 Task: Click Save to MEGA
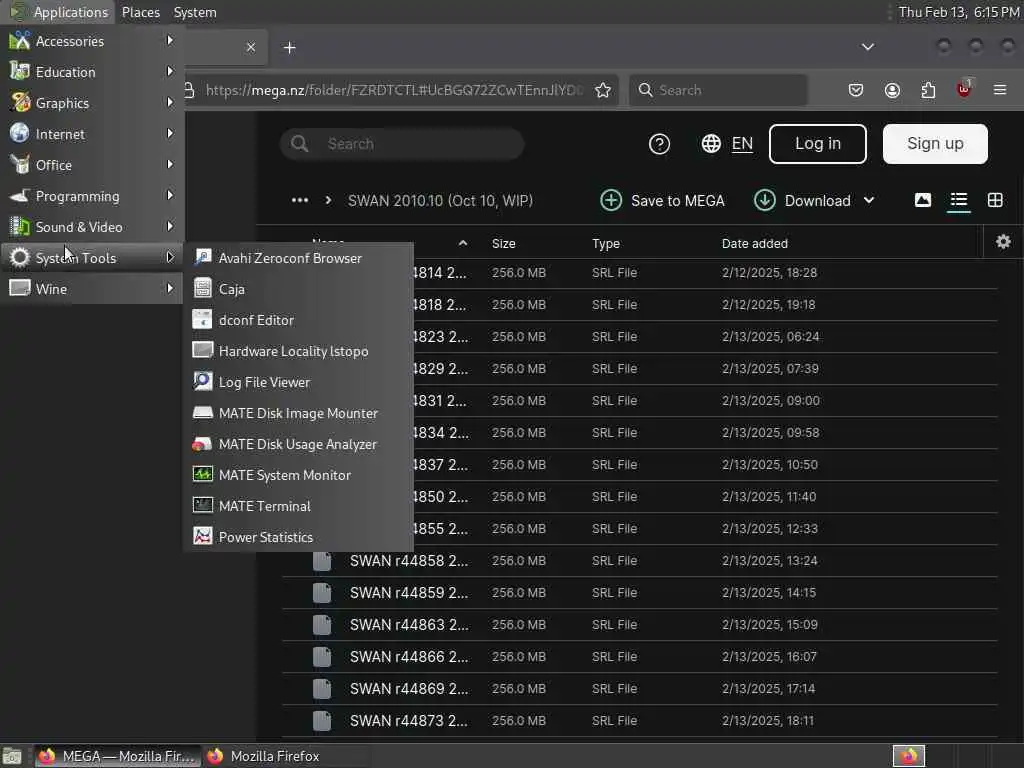pos(662,200)
